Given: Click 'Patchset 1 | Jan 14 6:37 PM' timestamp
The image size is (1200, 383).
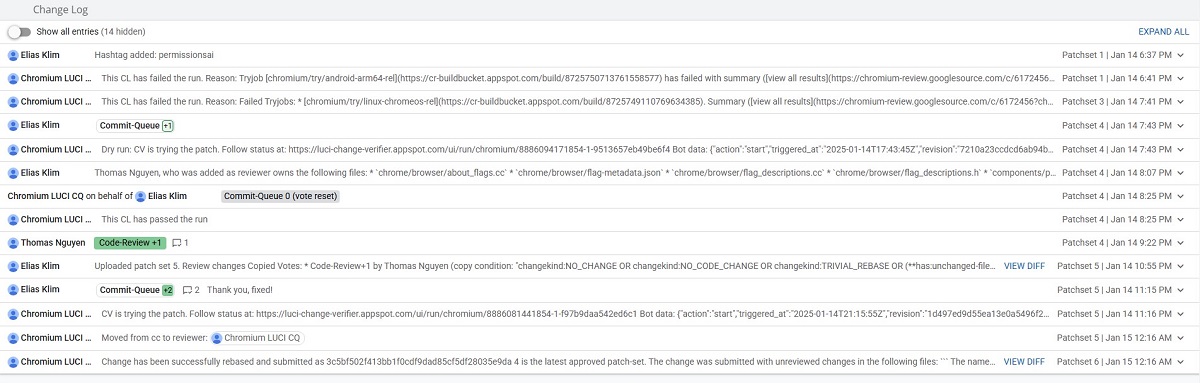Looking at the screenshot, I should 1116,55.
